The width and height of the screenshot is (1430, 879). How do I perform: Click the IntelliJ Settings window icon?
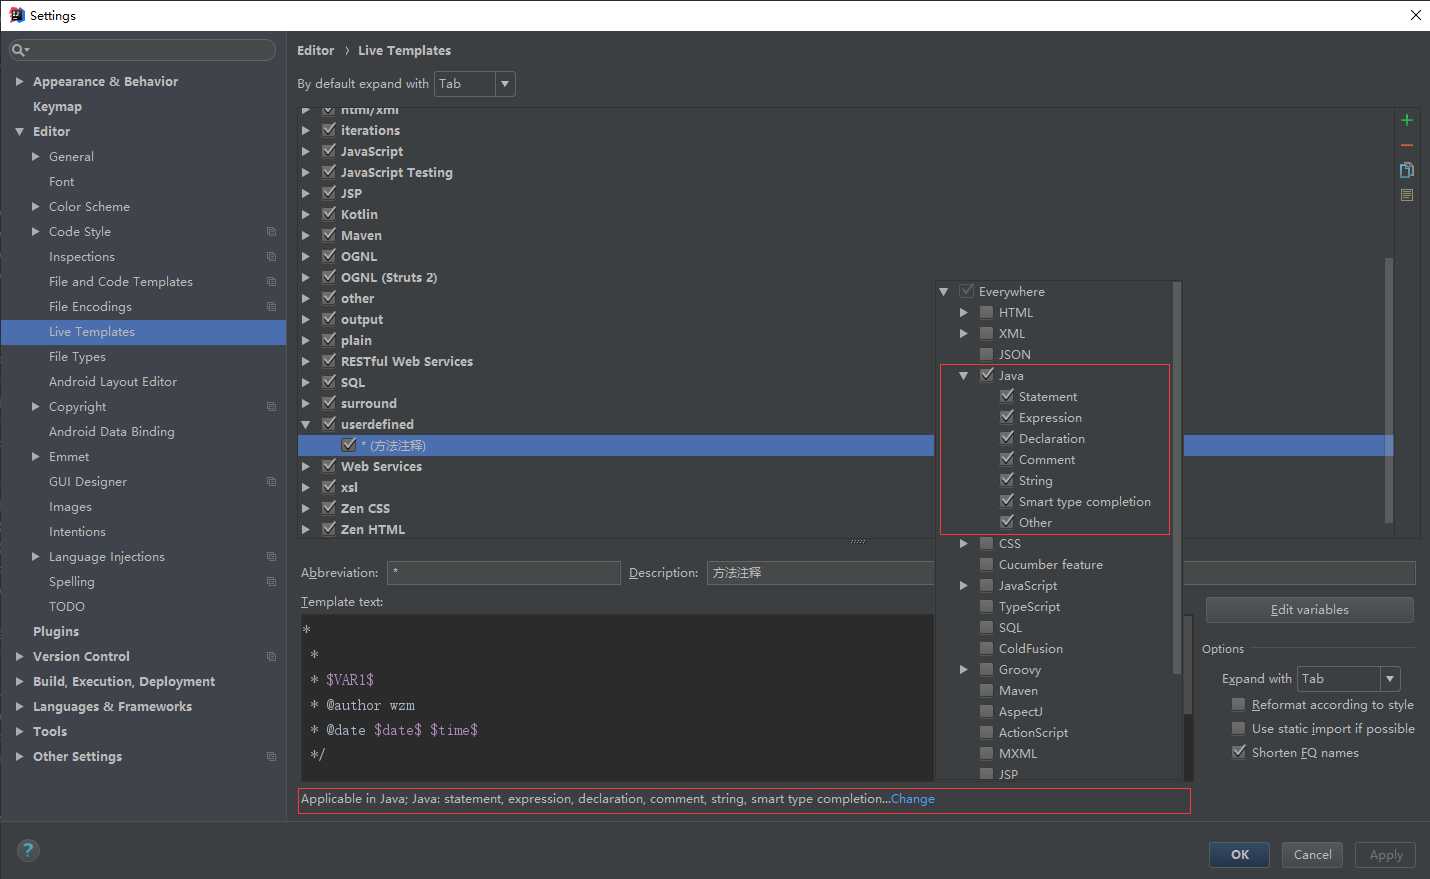pos(17,15)
